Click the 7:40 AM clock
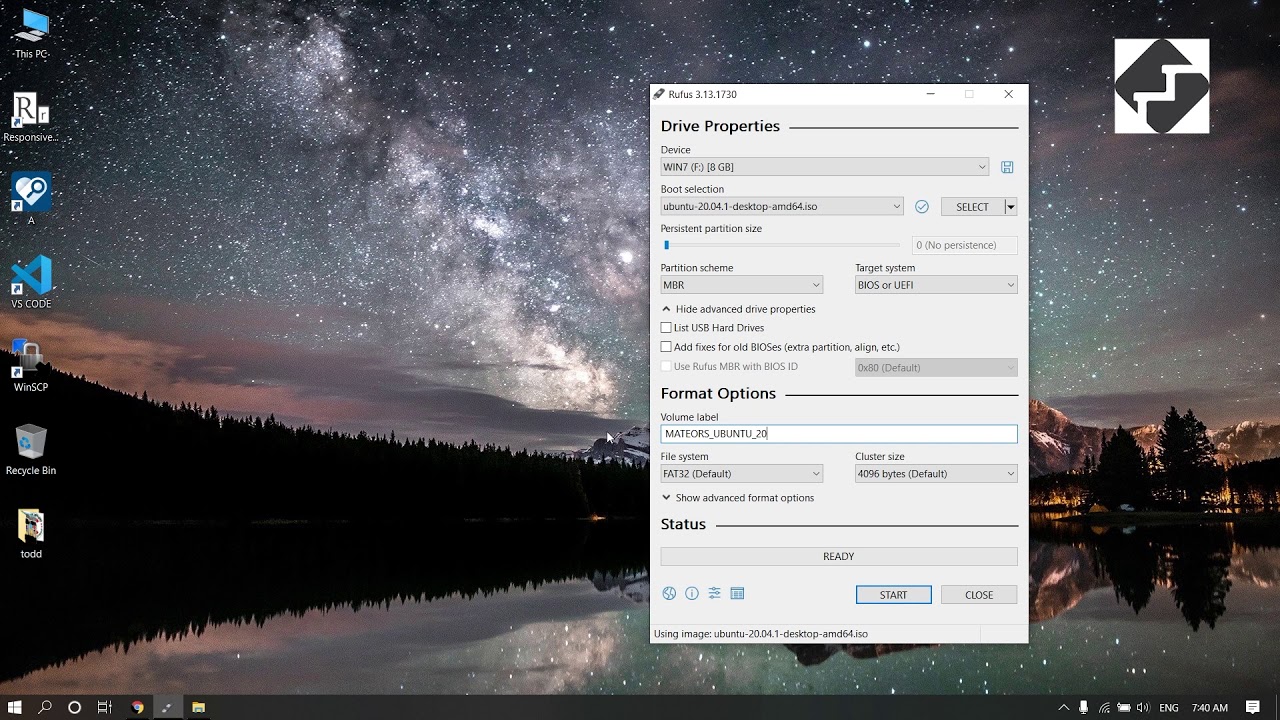The height and width of the screenshot is (720, 1280). point(1209,707)
